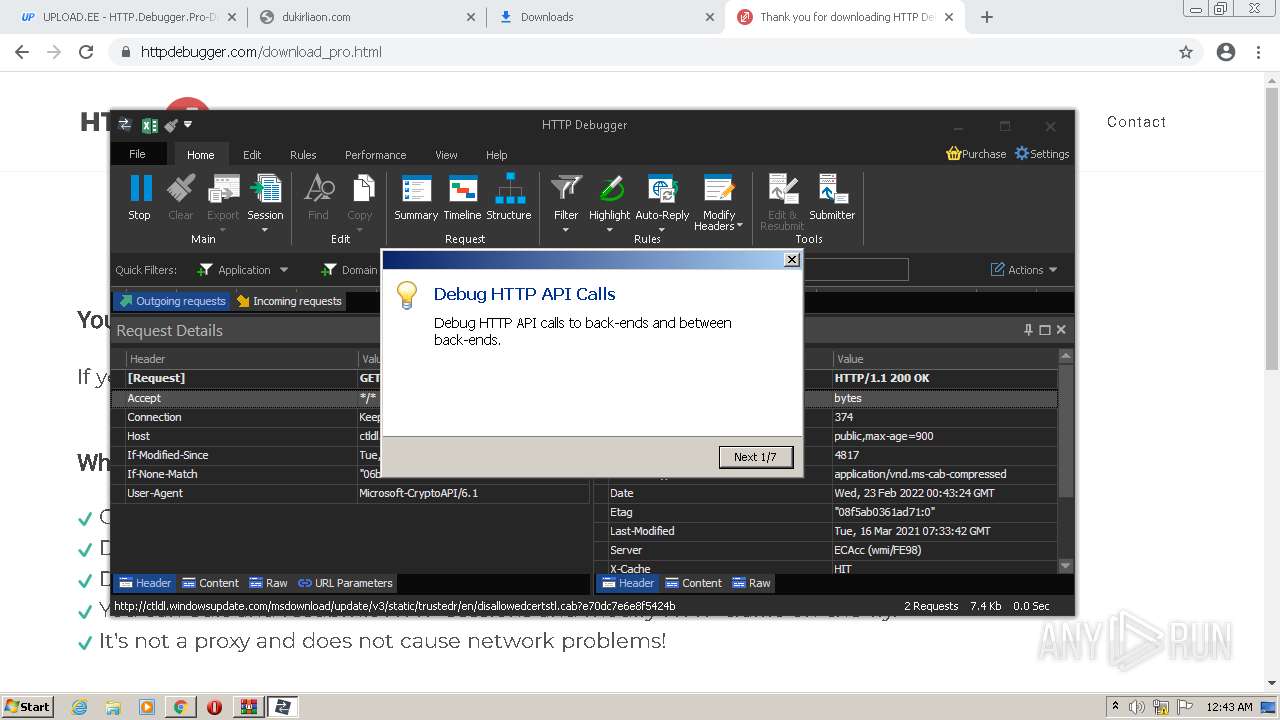
Task: Select the User-Agent header row
Action: [x=350, y=493]
